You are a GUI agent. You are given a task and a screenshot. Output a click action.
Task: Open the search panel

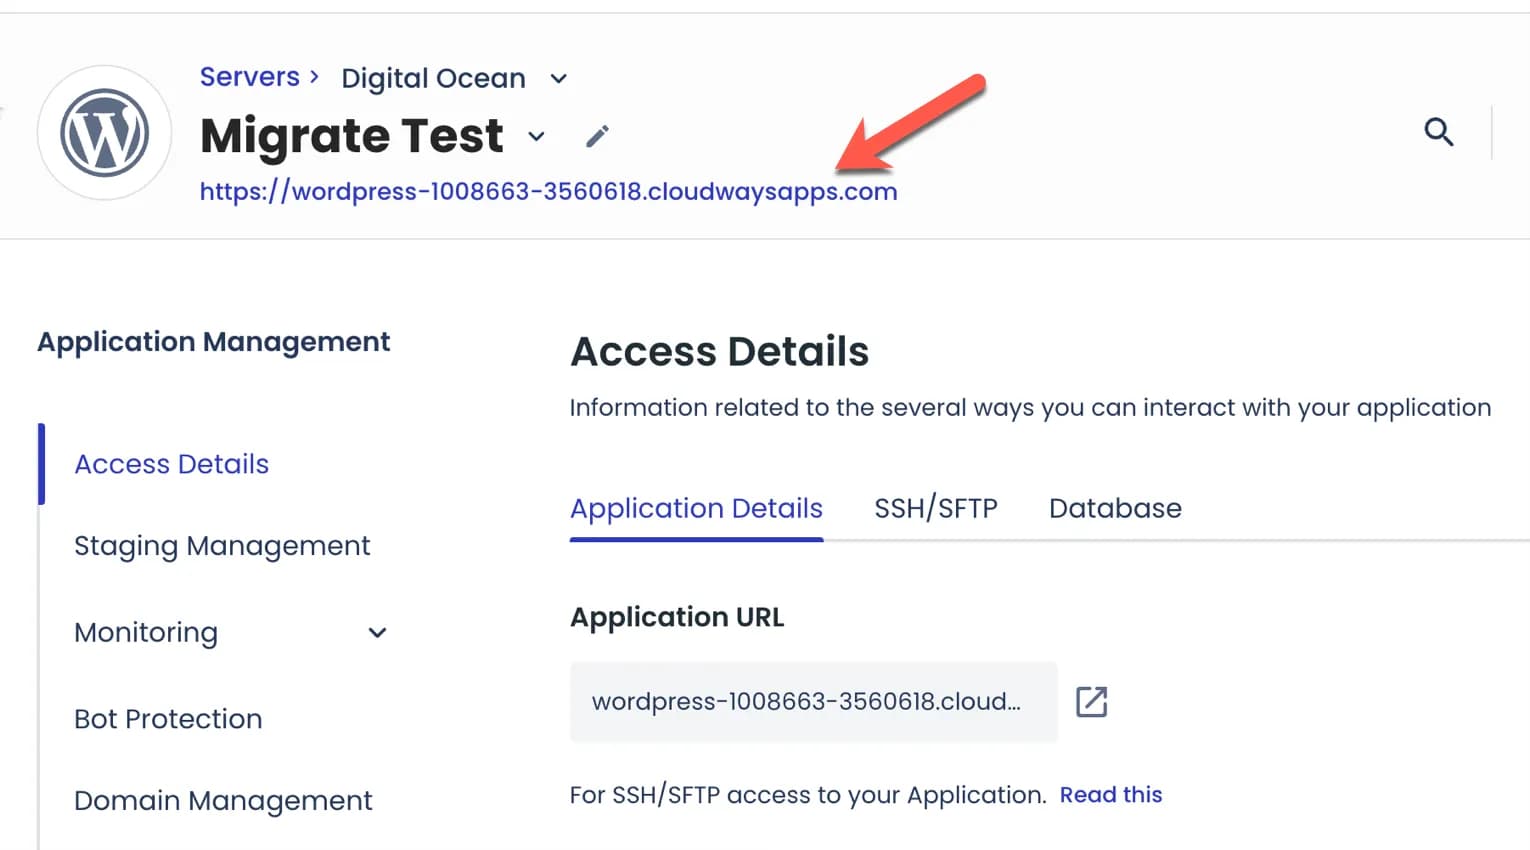(x=1438, y=131)
